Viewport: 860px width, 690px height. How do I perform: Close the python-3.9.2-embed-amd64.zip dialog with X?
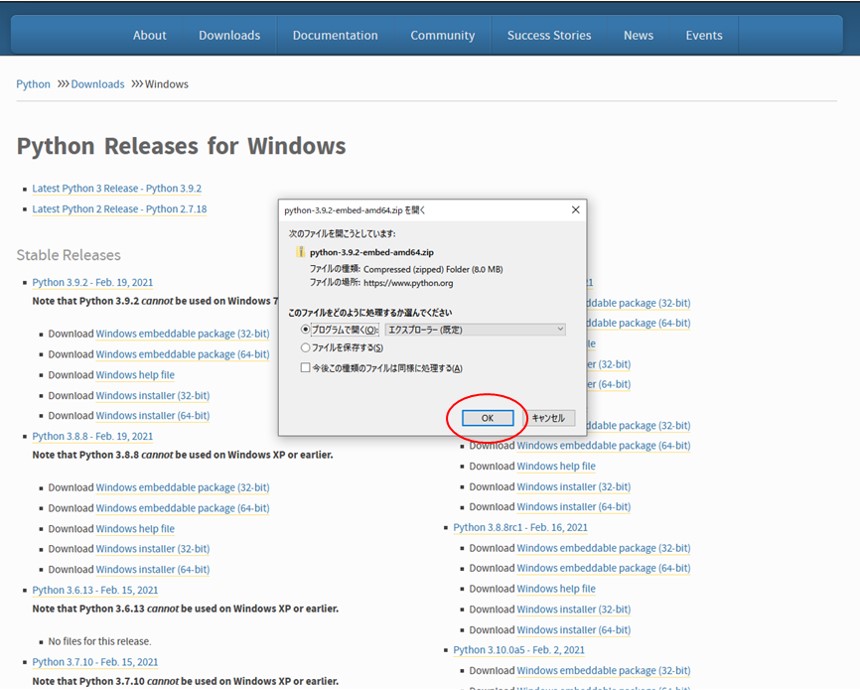tap(575, 210)
